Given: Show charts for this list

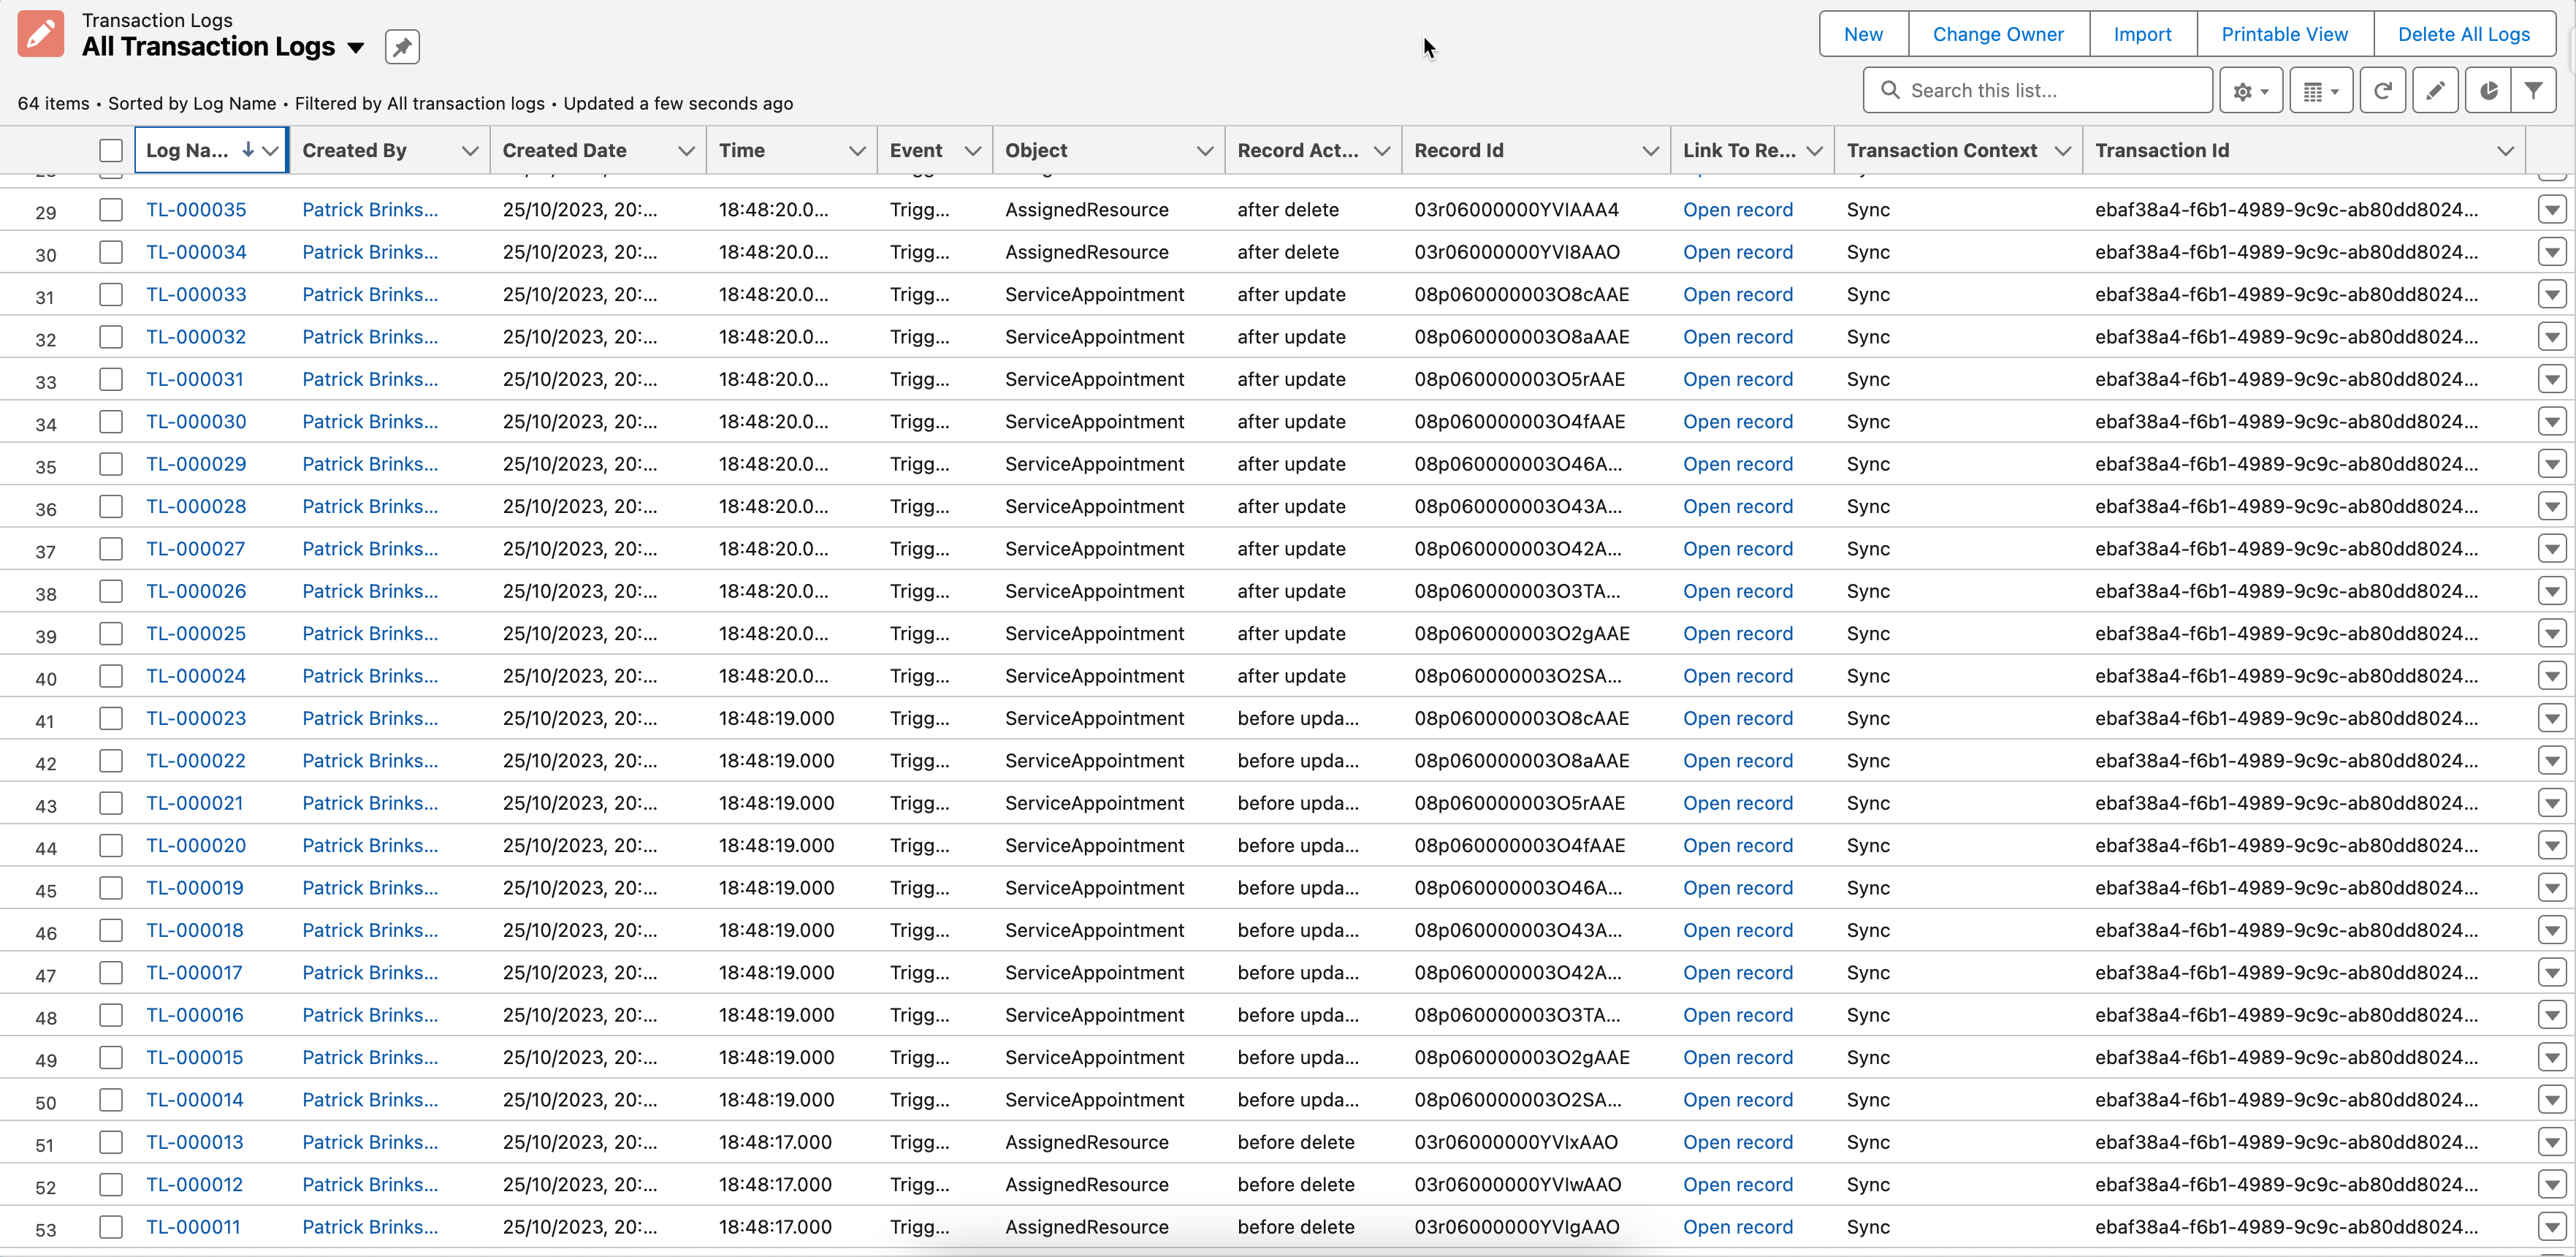Looking at the screenshot, I should pos(2488,90).
